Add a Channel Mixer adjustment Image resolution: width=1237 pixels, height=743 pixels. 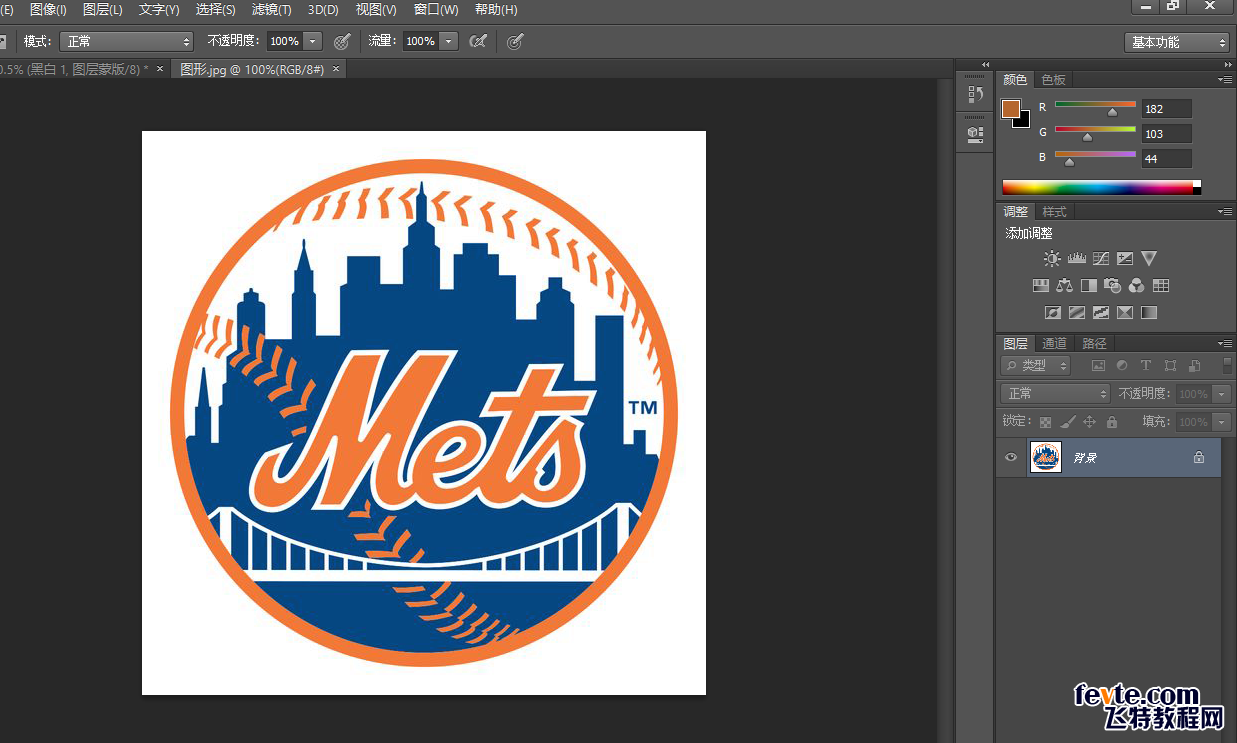(1136, 285)
